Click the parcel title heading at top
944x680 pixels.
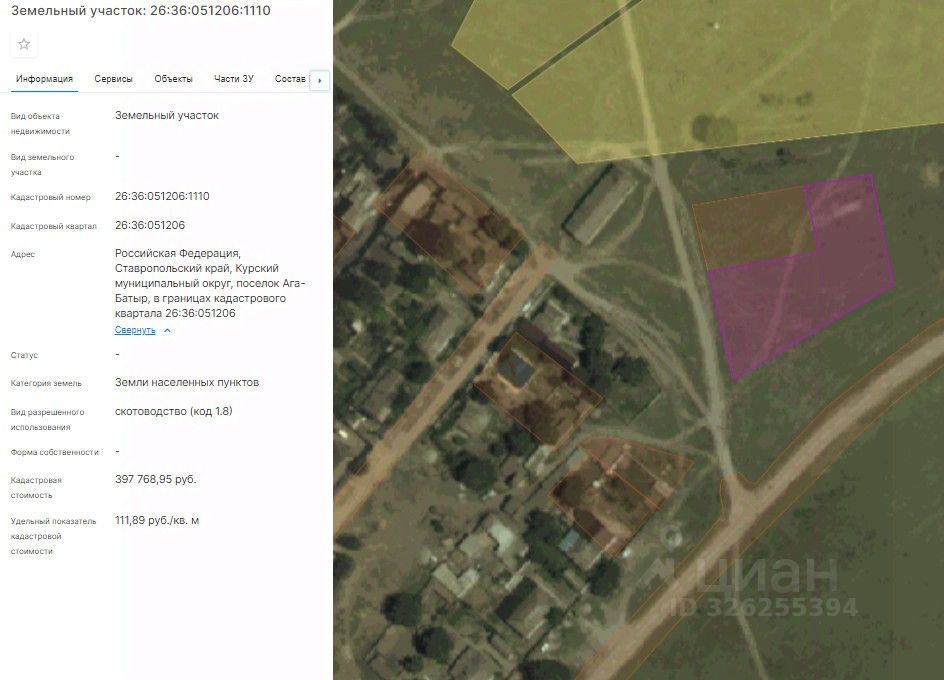[x=141, y=10]
